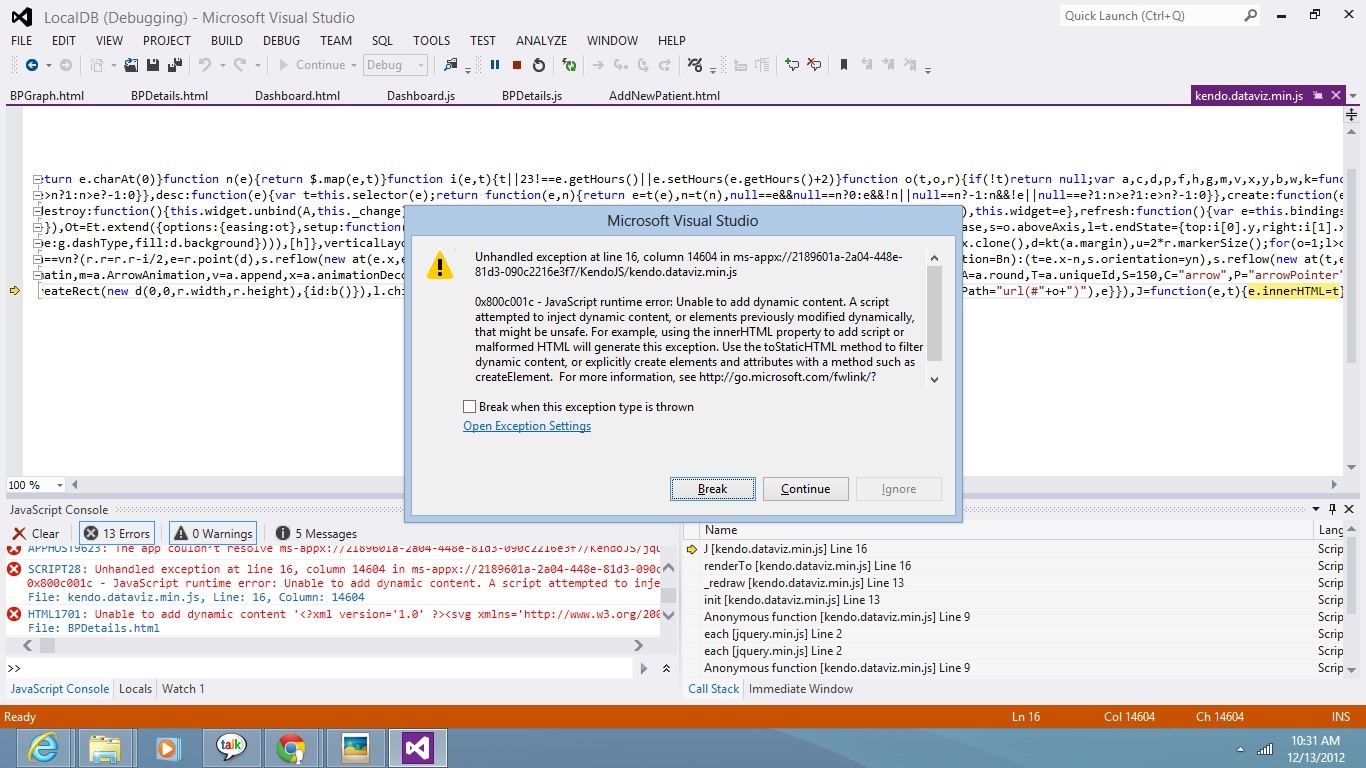
Task: Show hidden system tray icons
Action: click(x=1241, y=748)
